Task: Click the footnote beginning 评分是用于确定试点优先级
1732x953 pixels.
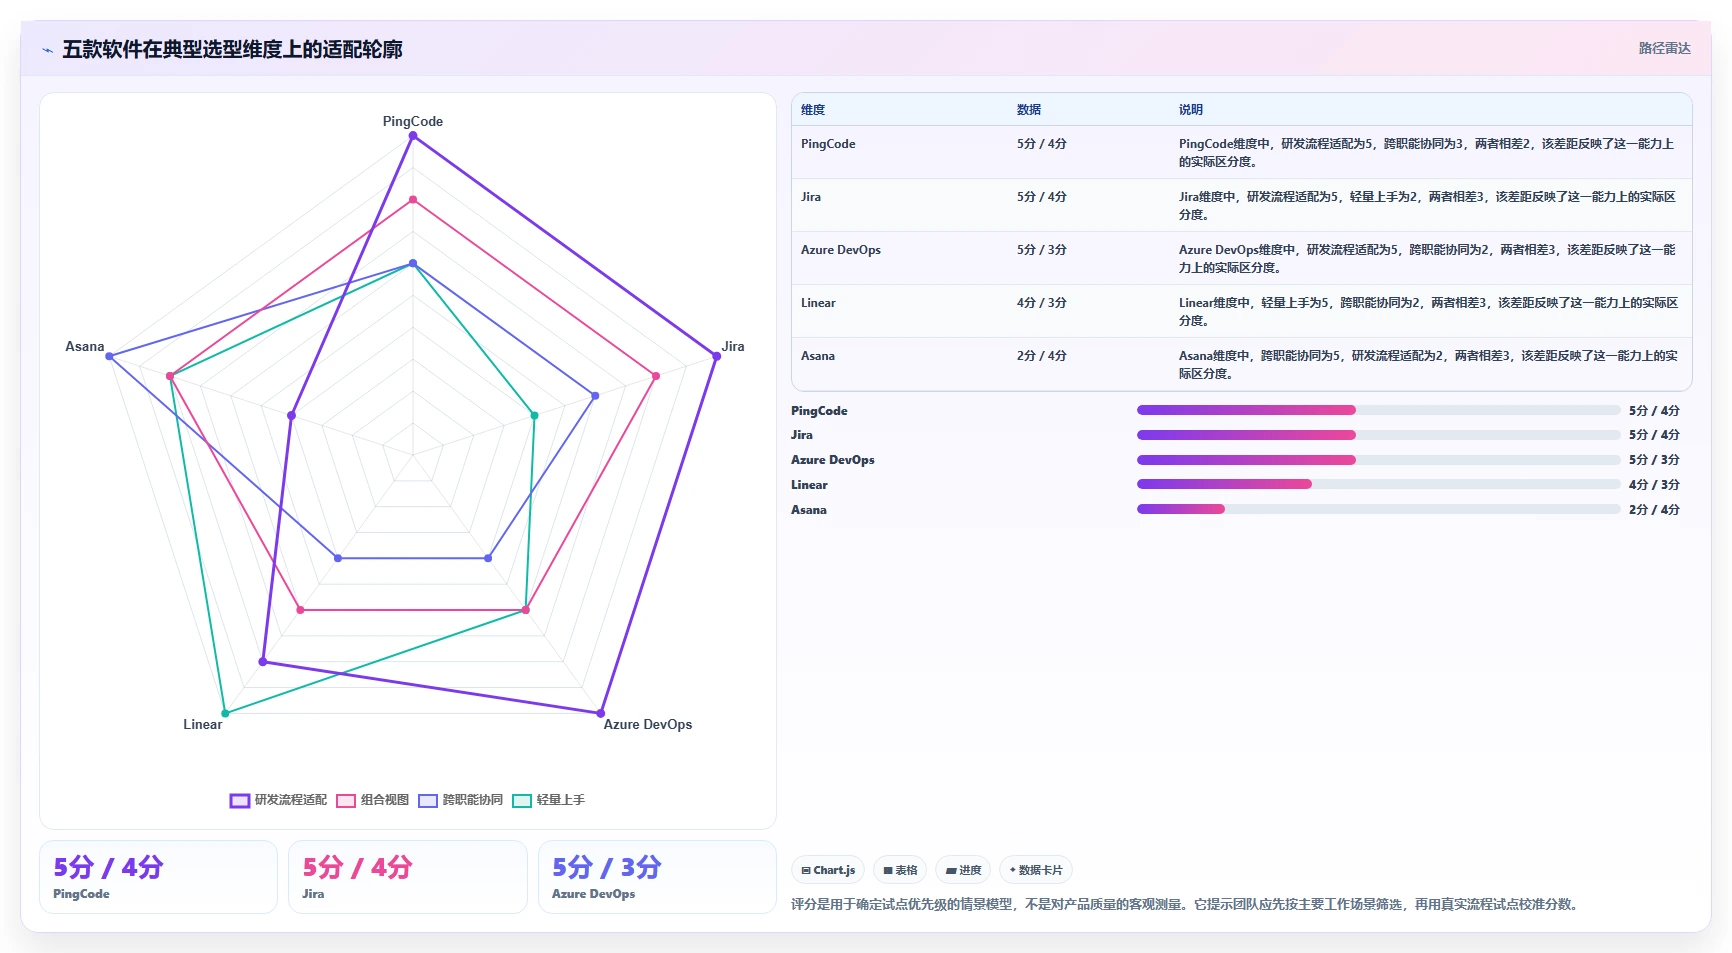Action: pos(1186,904)
